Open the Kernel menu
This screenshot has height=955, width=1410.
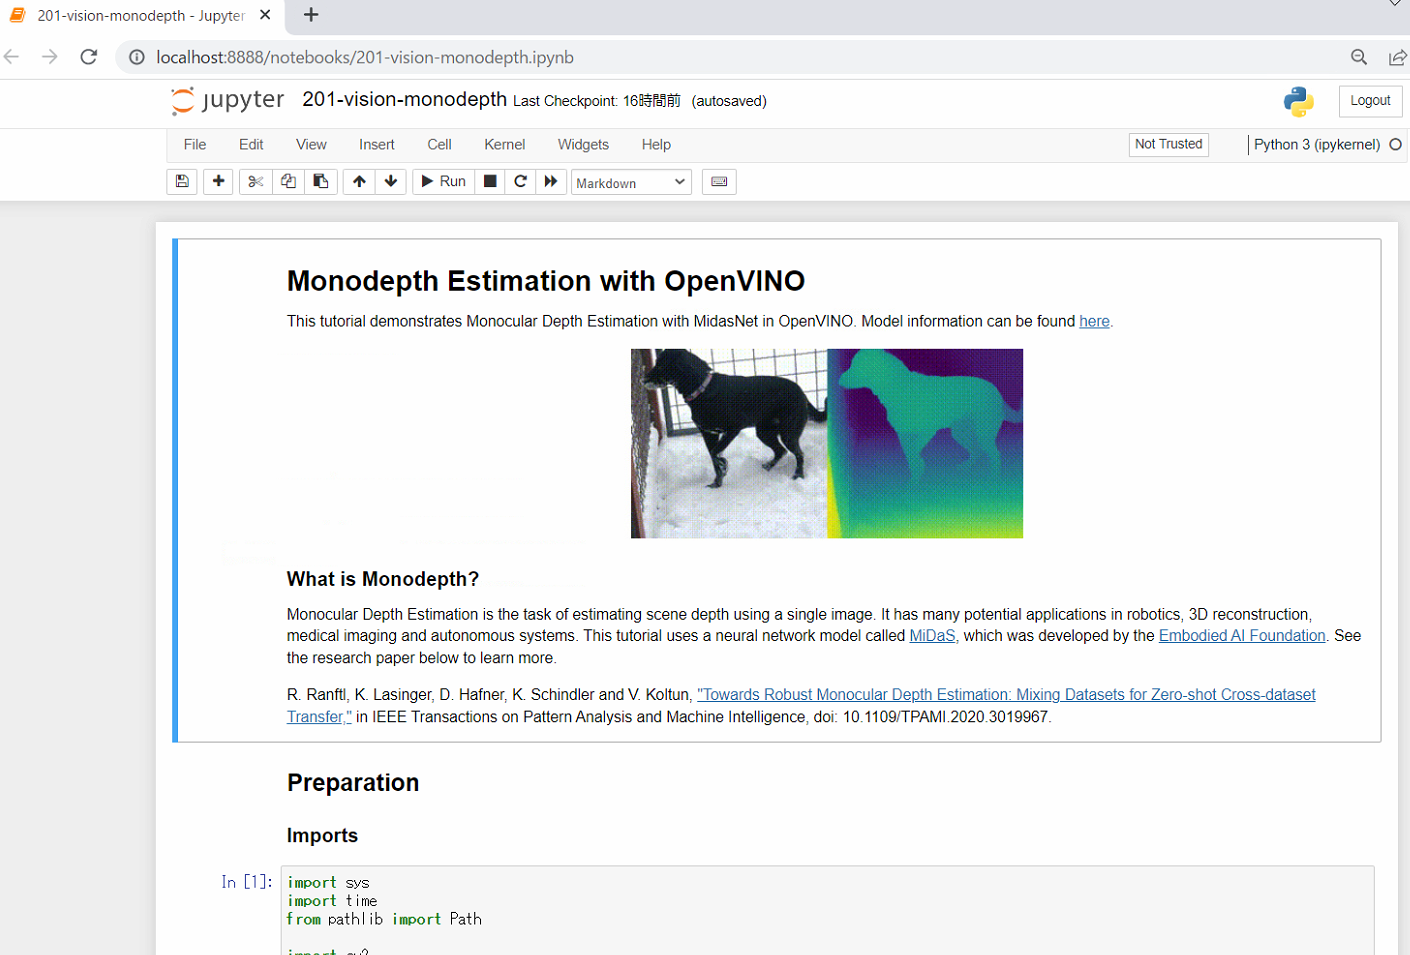point(504,144)
